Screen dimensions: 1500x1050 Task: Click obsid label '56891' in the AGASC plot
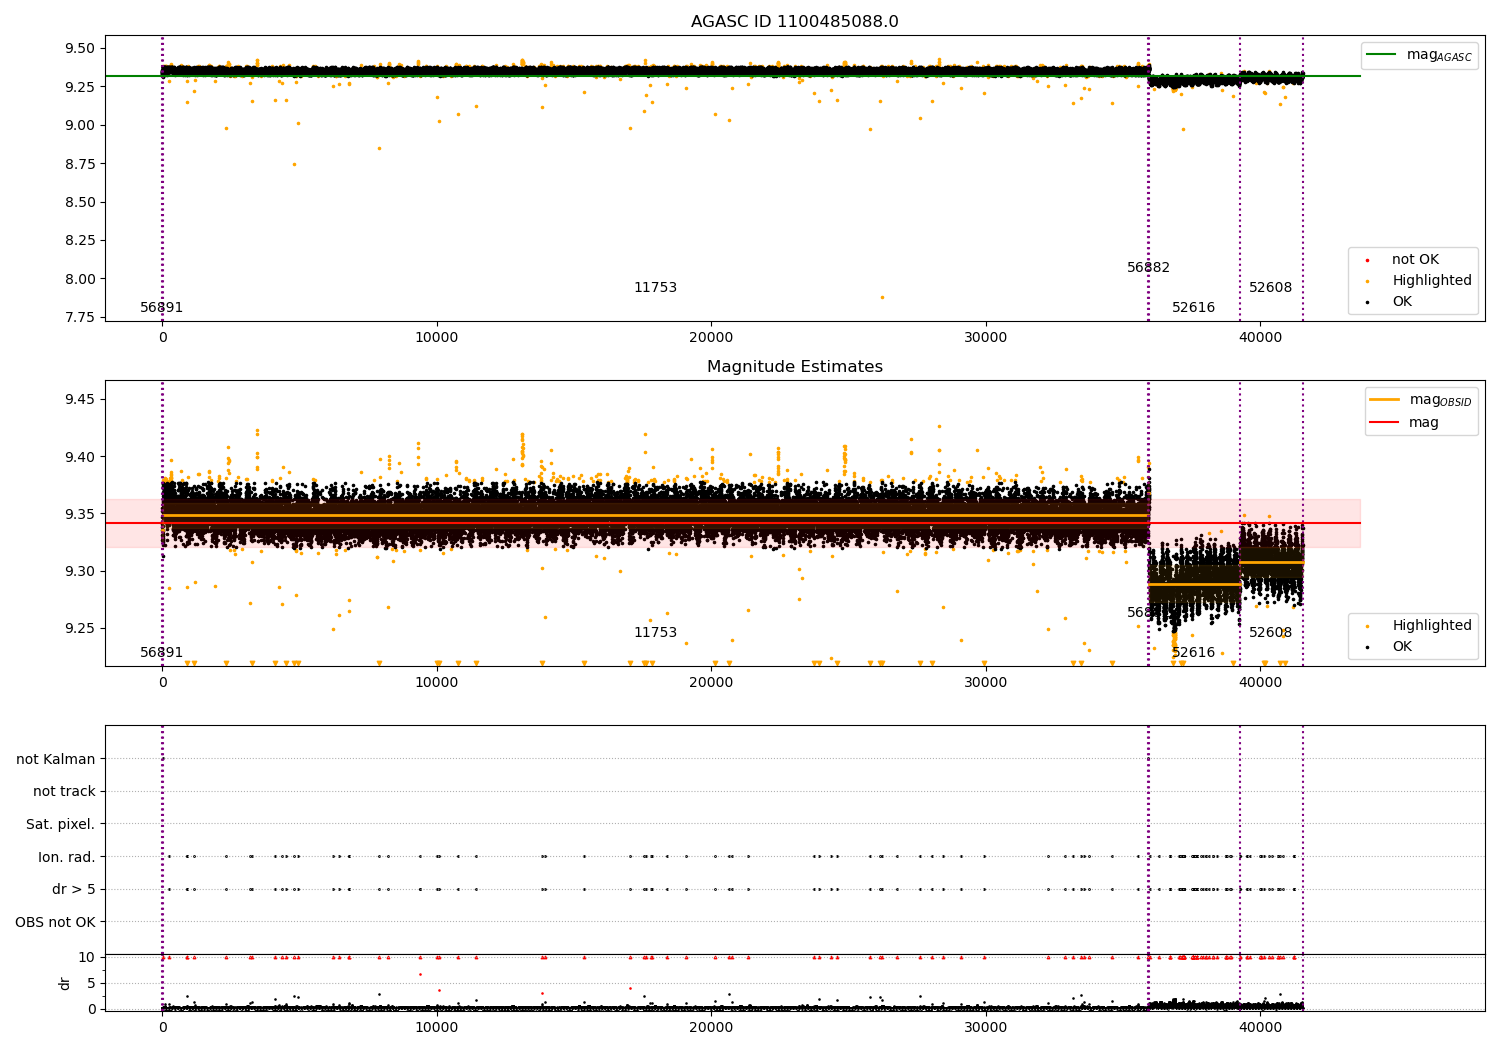tap(162, 308)
